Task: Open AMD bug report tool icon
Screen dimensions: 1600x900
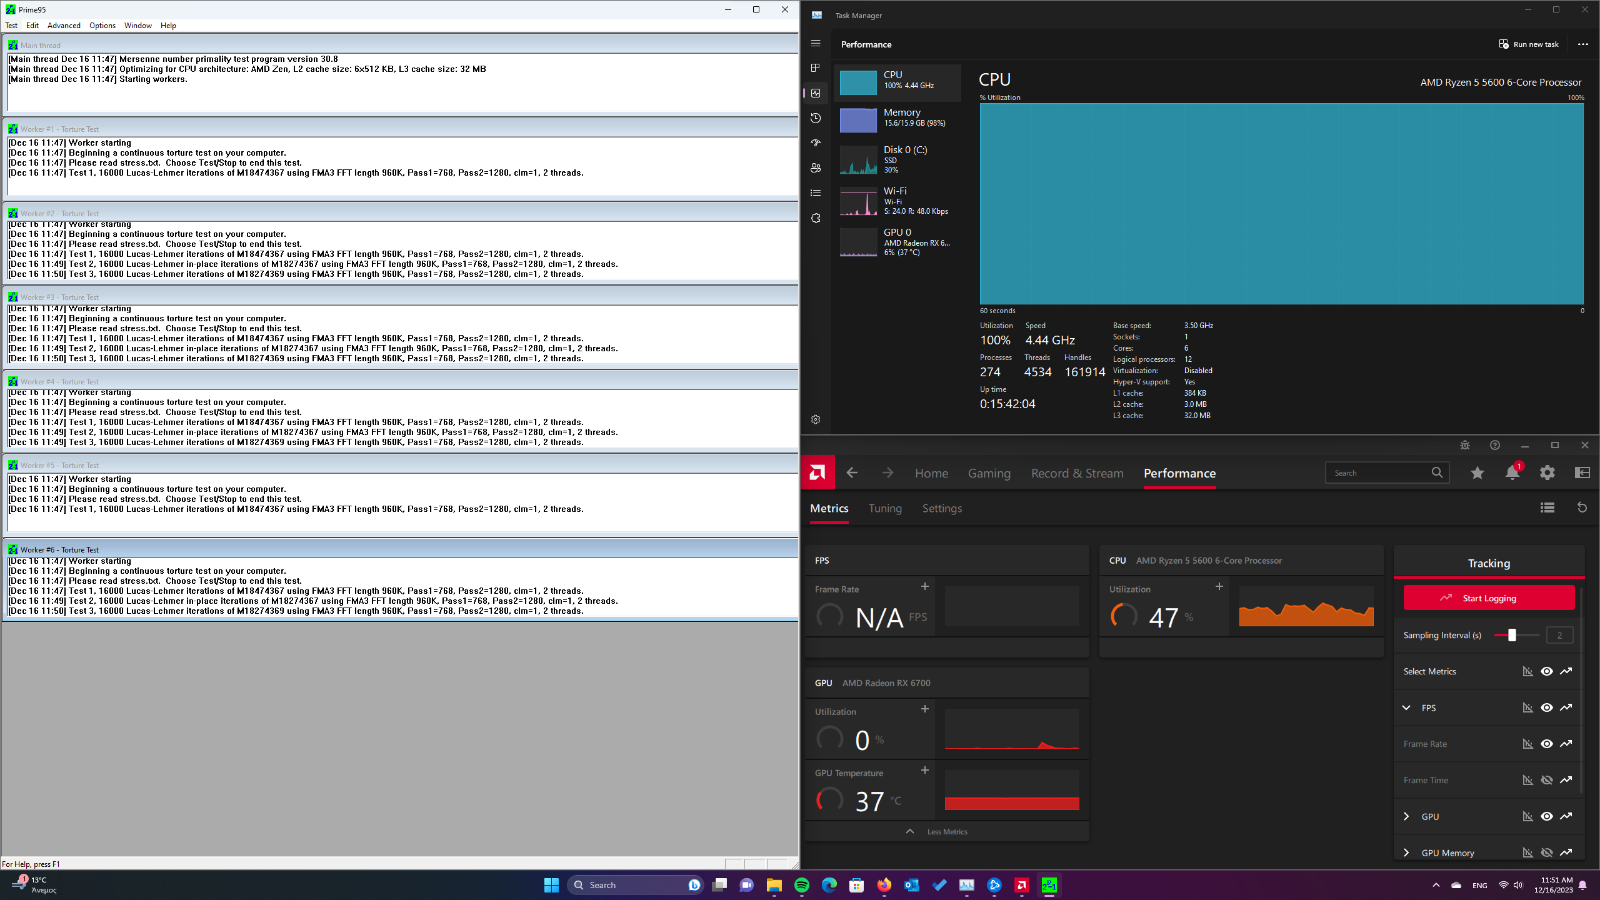Action: click(x=1465, y=445)
